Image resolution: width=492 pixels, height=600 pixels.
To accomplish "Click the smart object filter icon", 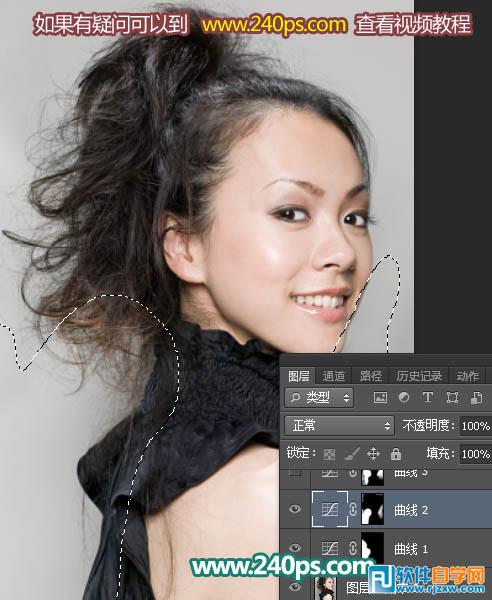I will click(x=476, y=398).
